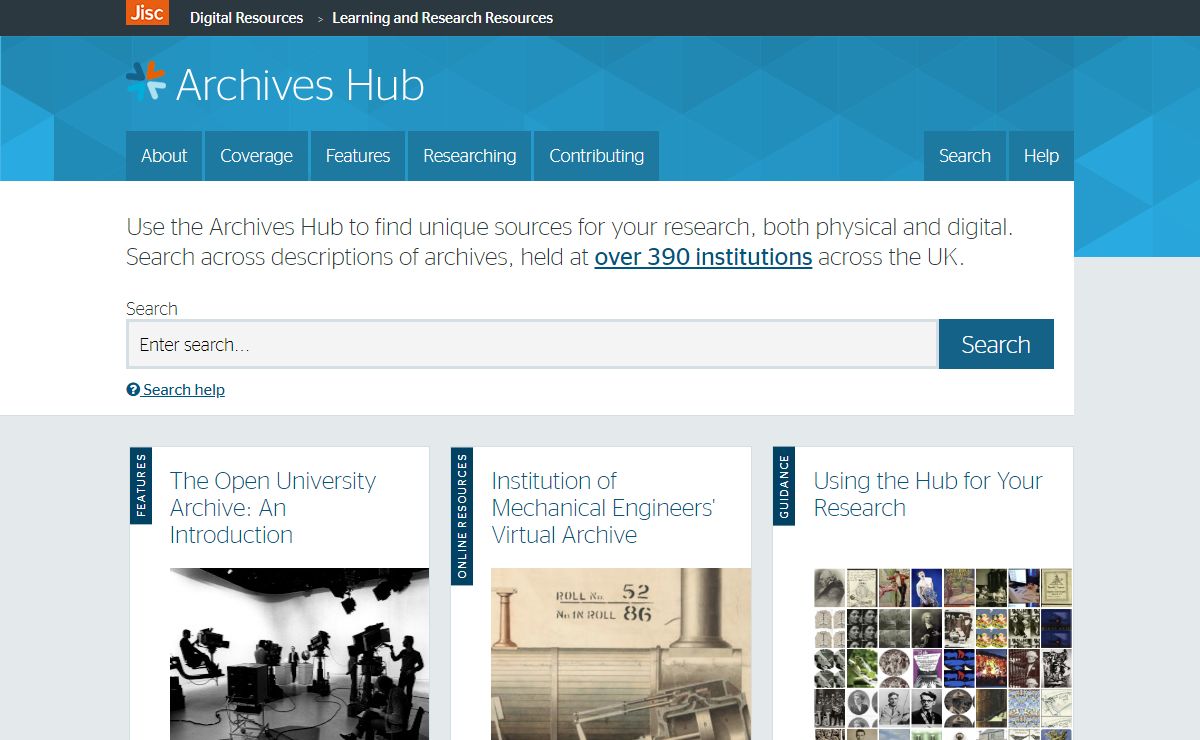This screenshot has height=740, width=1200.
Task: Open the Researching menu
Action: click(470, 156)
